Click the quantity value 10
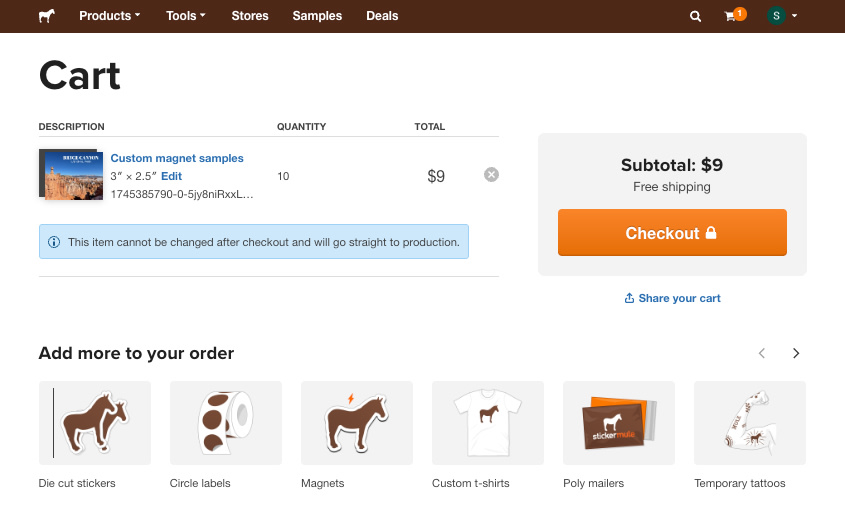 pyautogui.click(x=283, y=176)
